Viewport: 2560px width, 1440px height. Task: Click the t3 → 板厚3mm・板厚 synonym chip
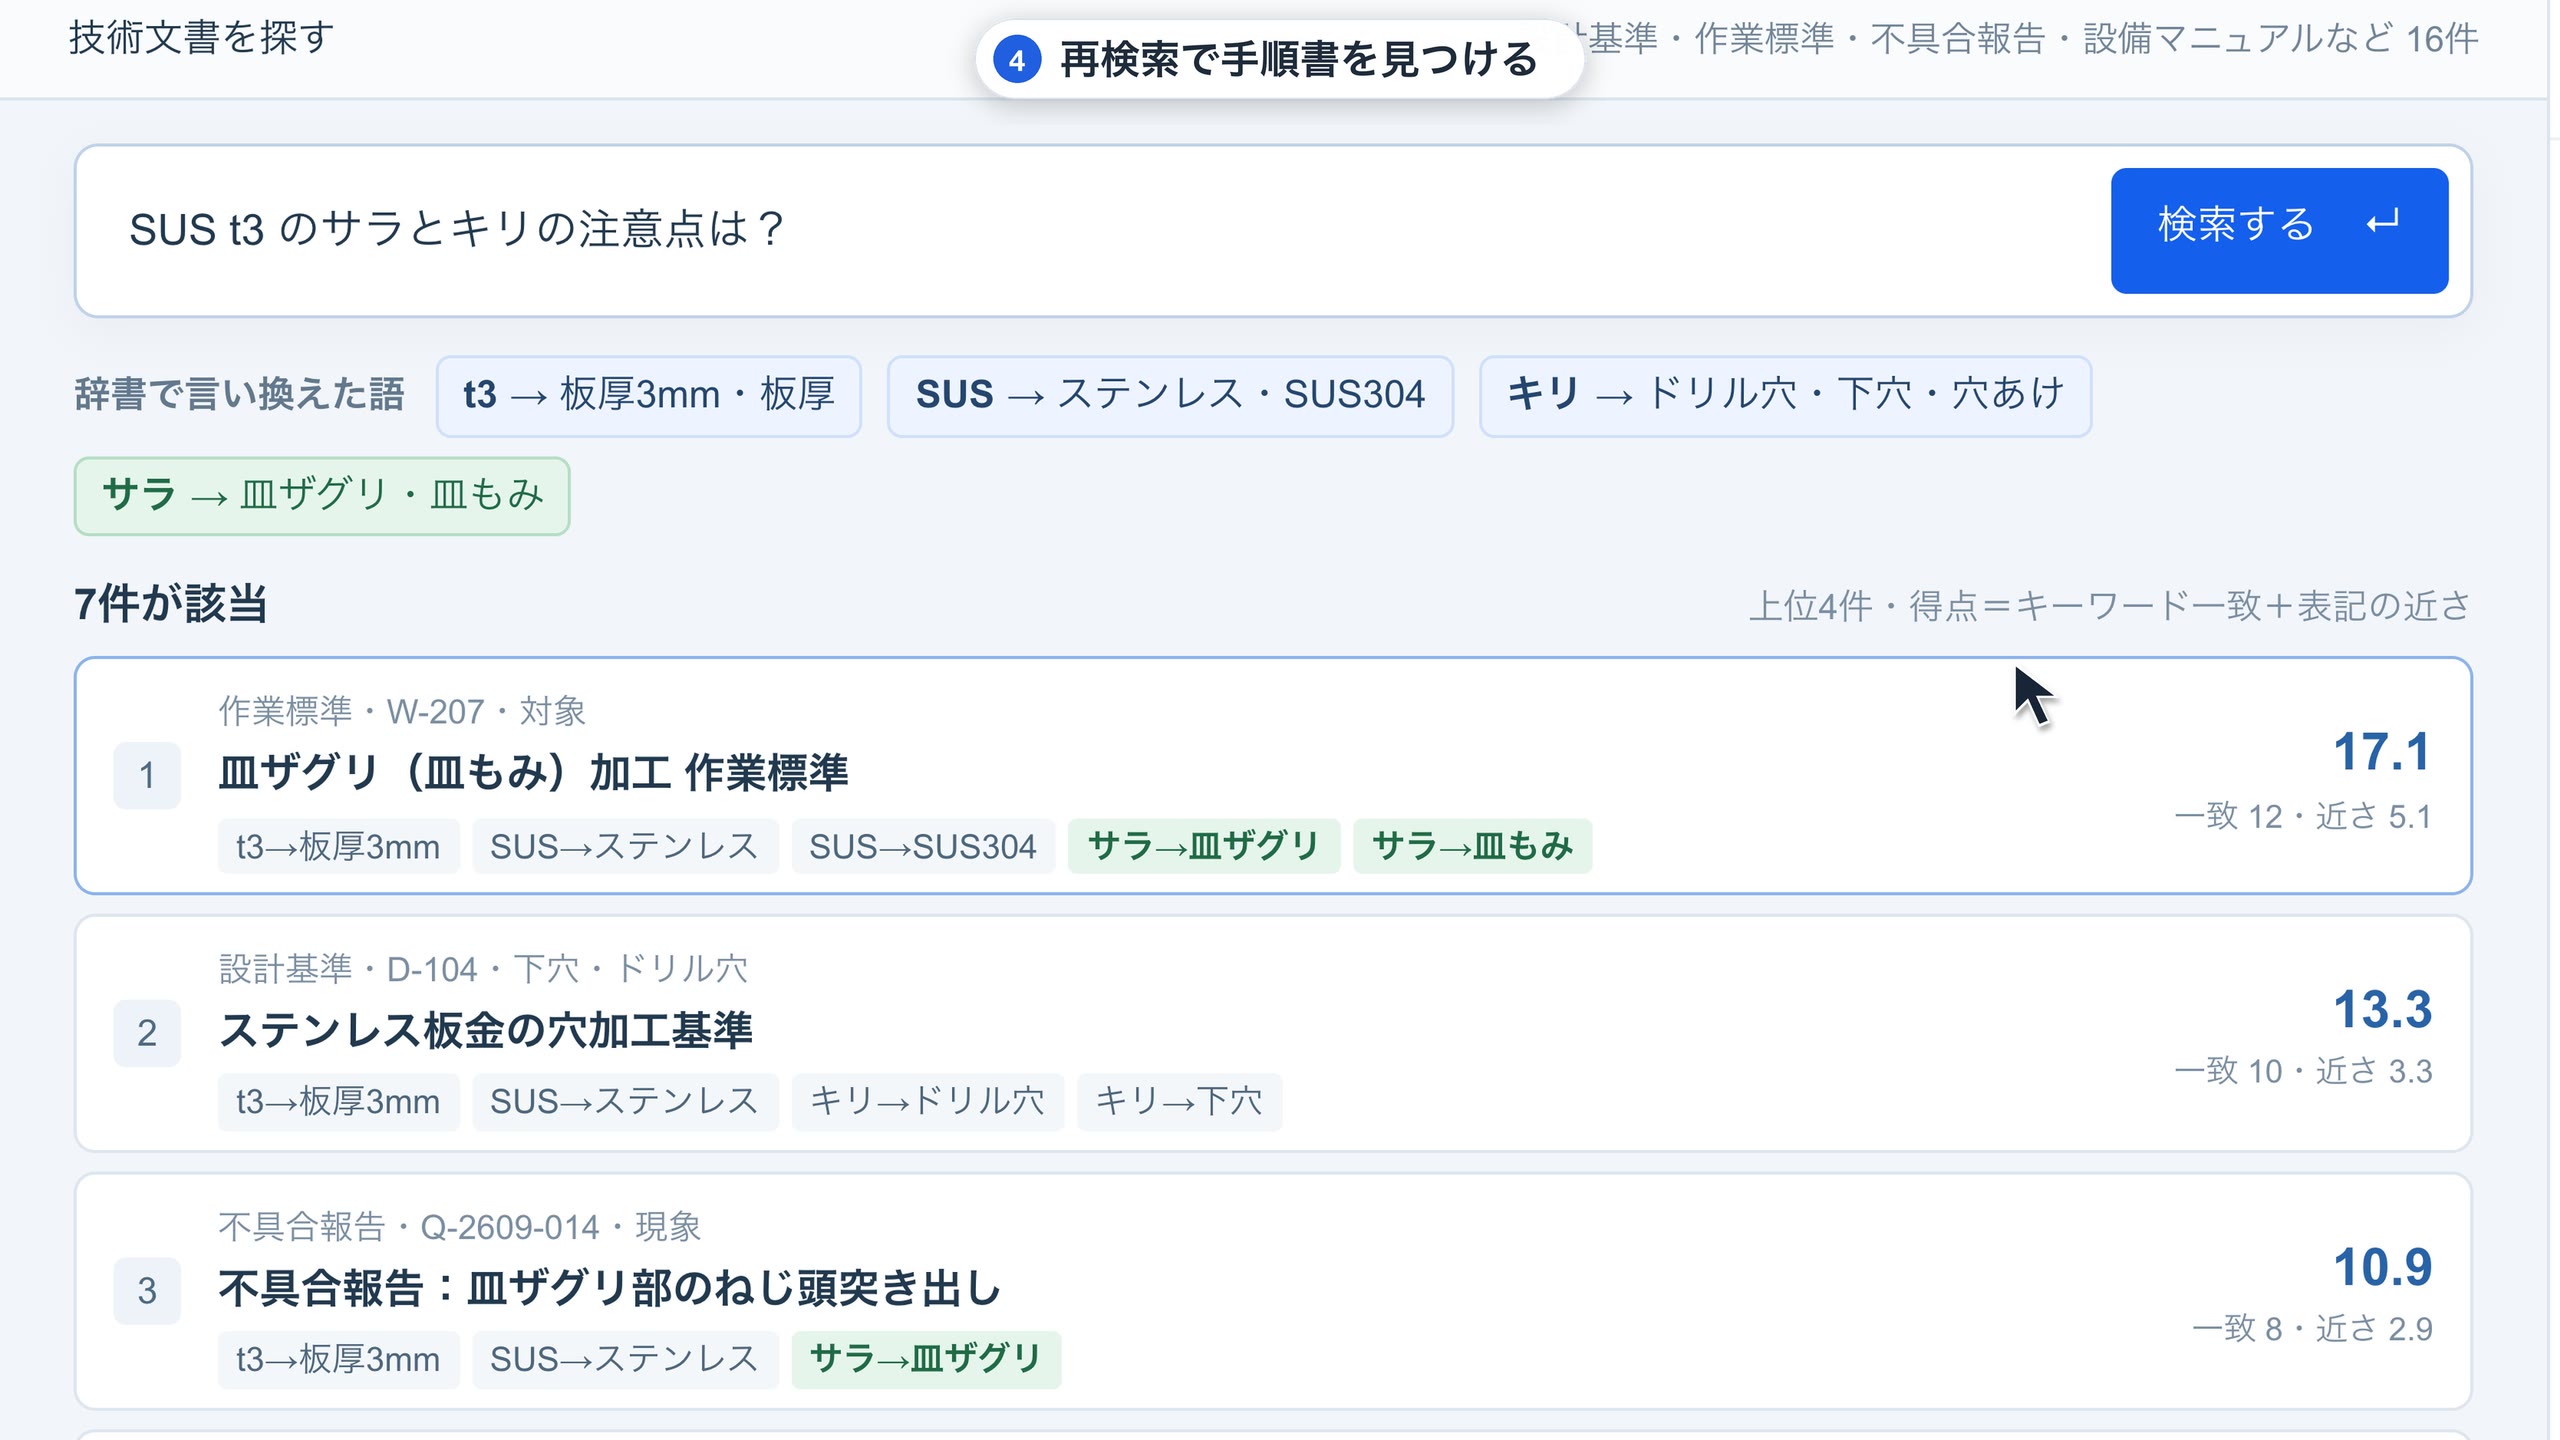pos(648,395)
